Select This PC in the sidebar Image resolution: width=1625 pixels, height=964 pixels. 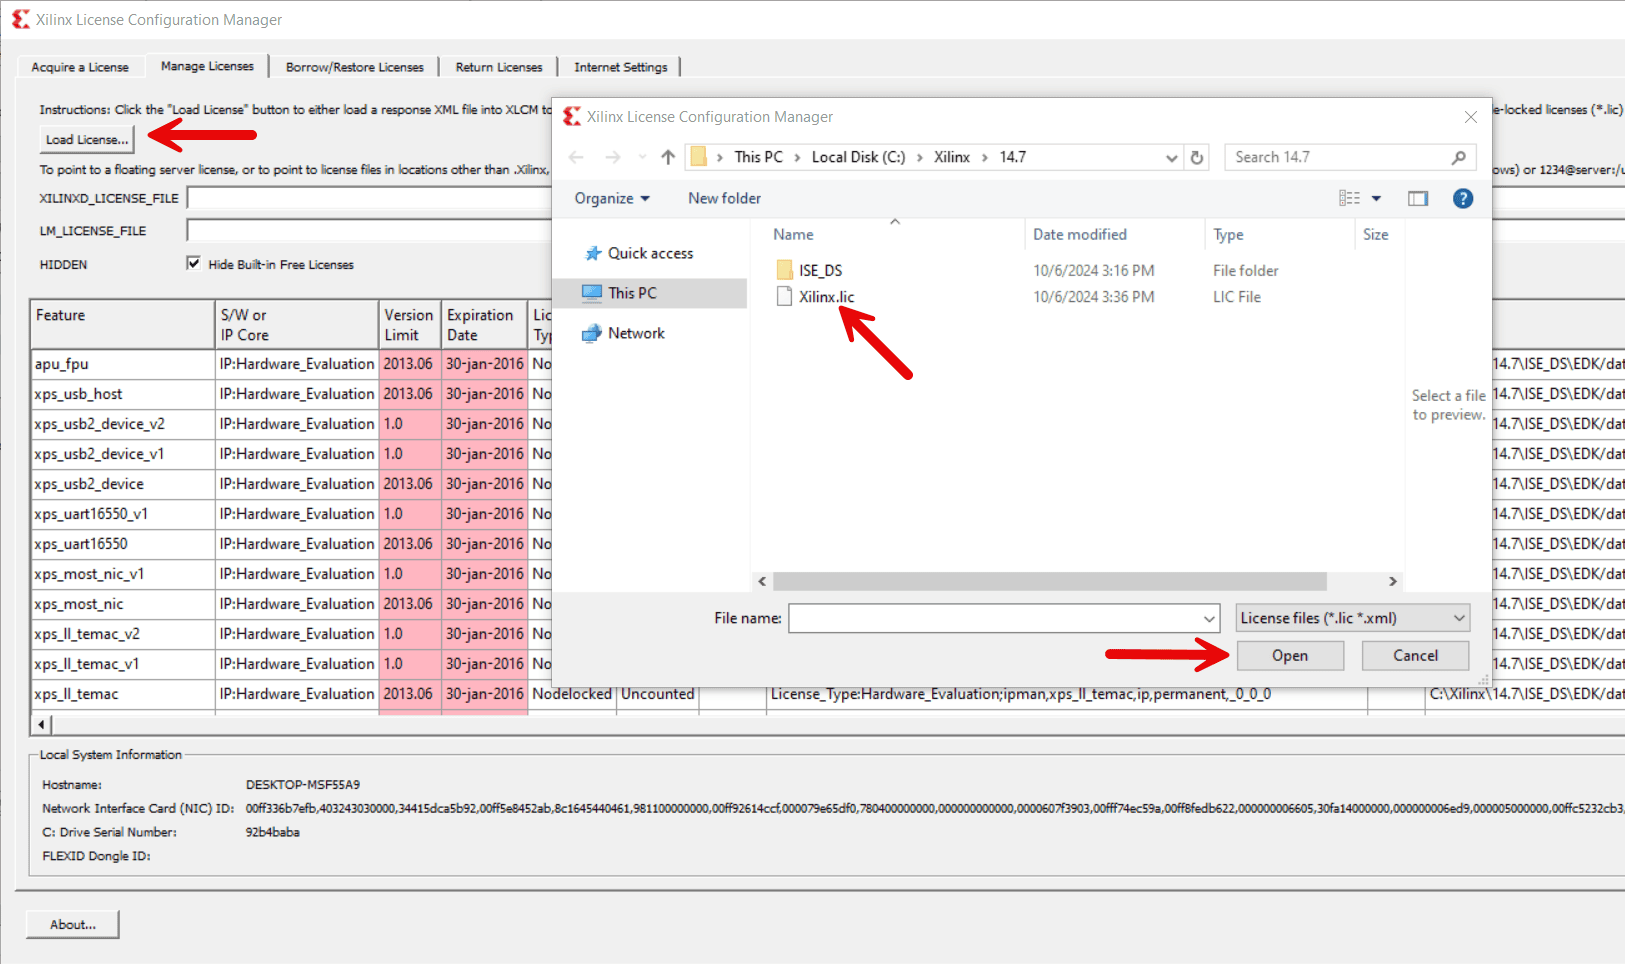(632, 293)
